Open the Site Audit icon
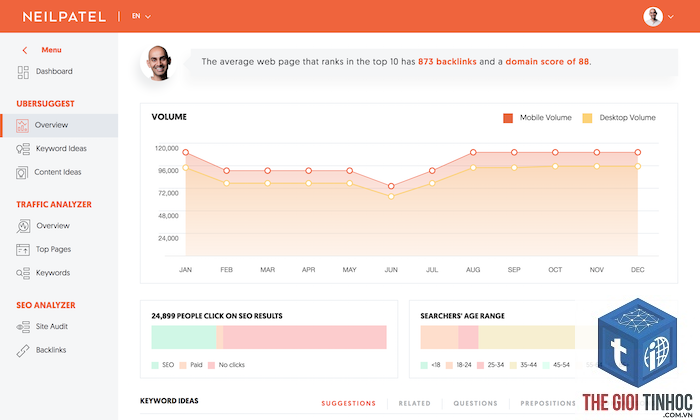 click(x=23, y=327)
